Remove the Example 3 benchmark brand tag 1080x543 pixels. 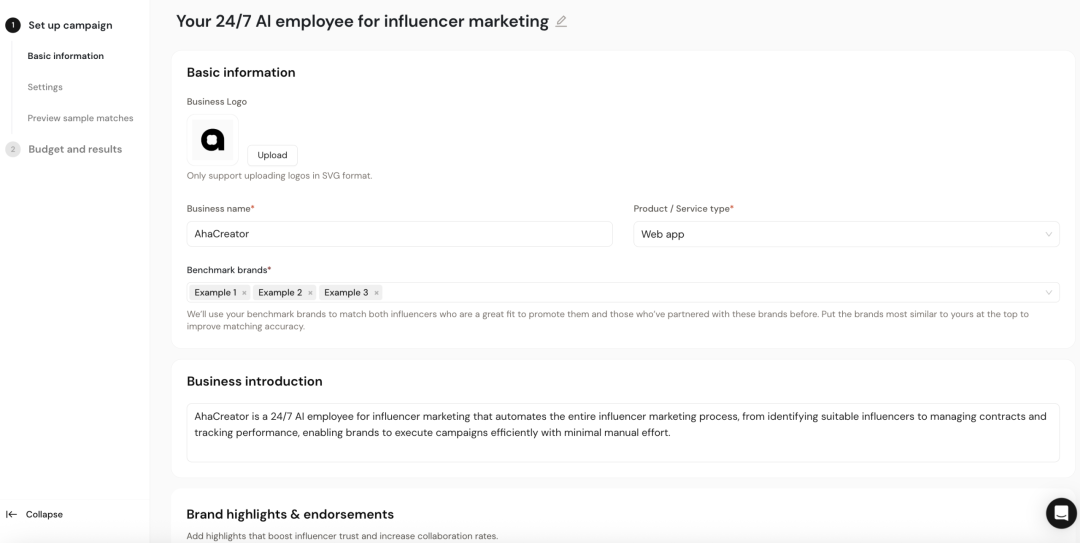tap(376, 293)
